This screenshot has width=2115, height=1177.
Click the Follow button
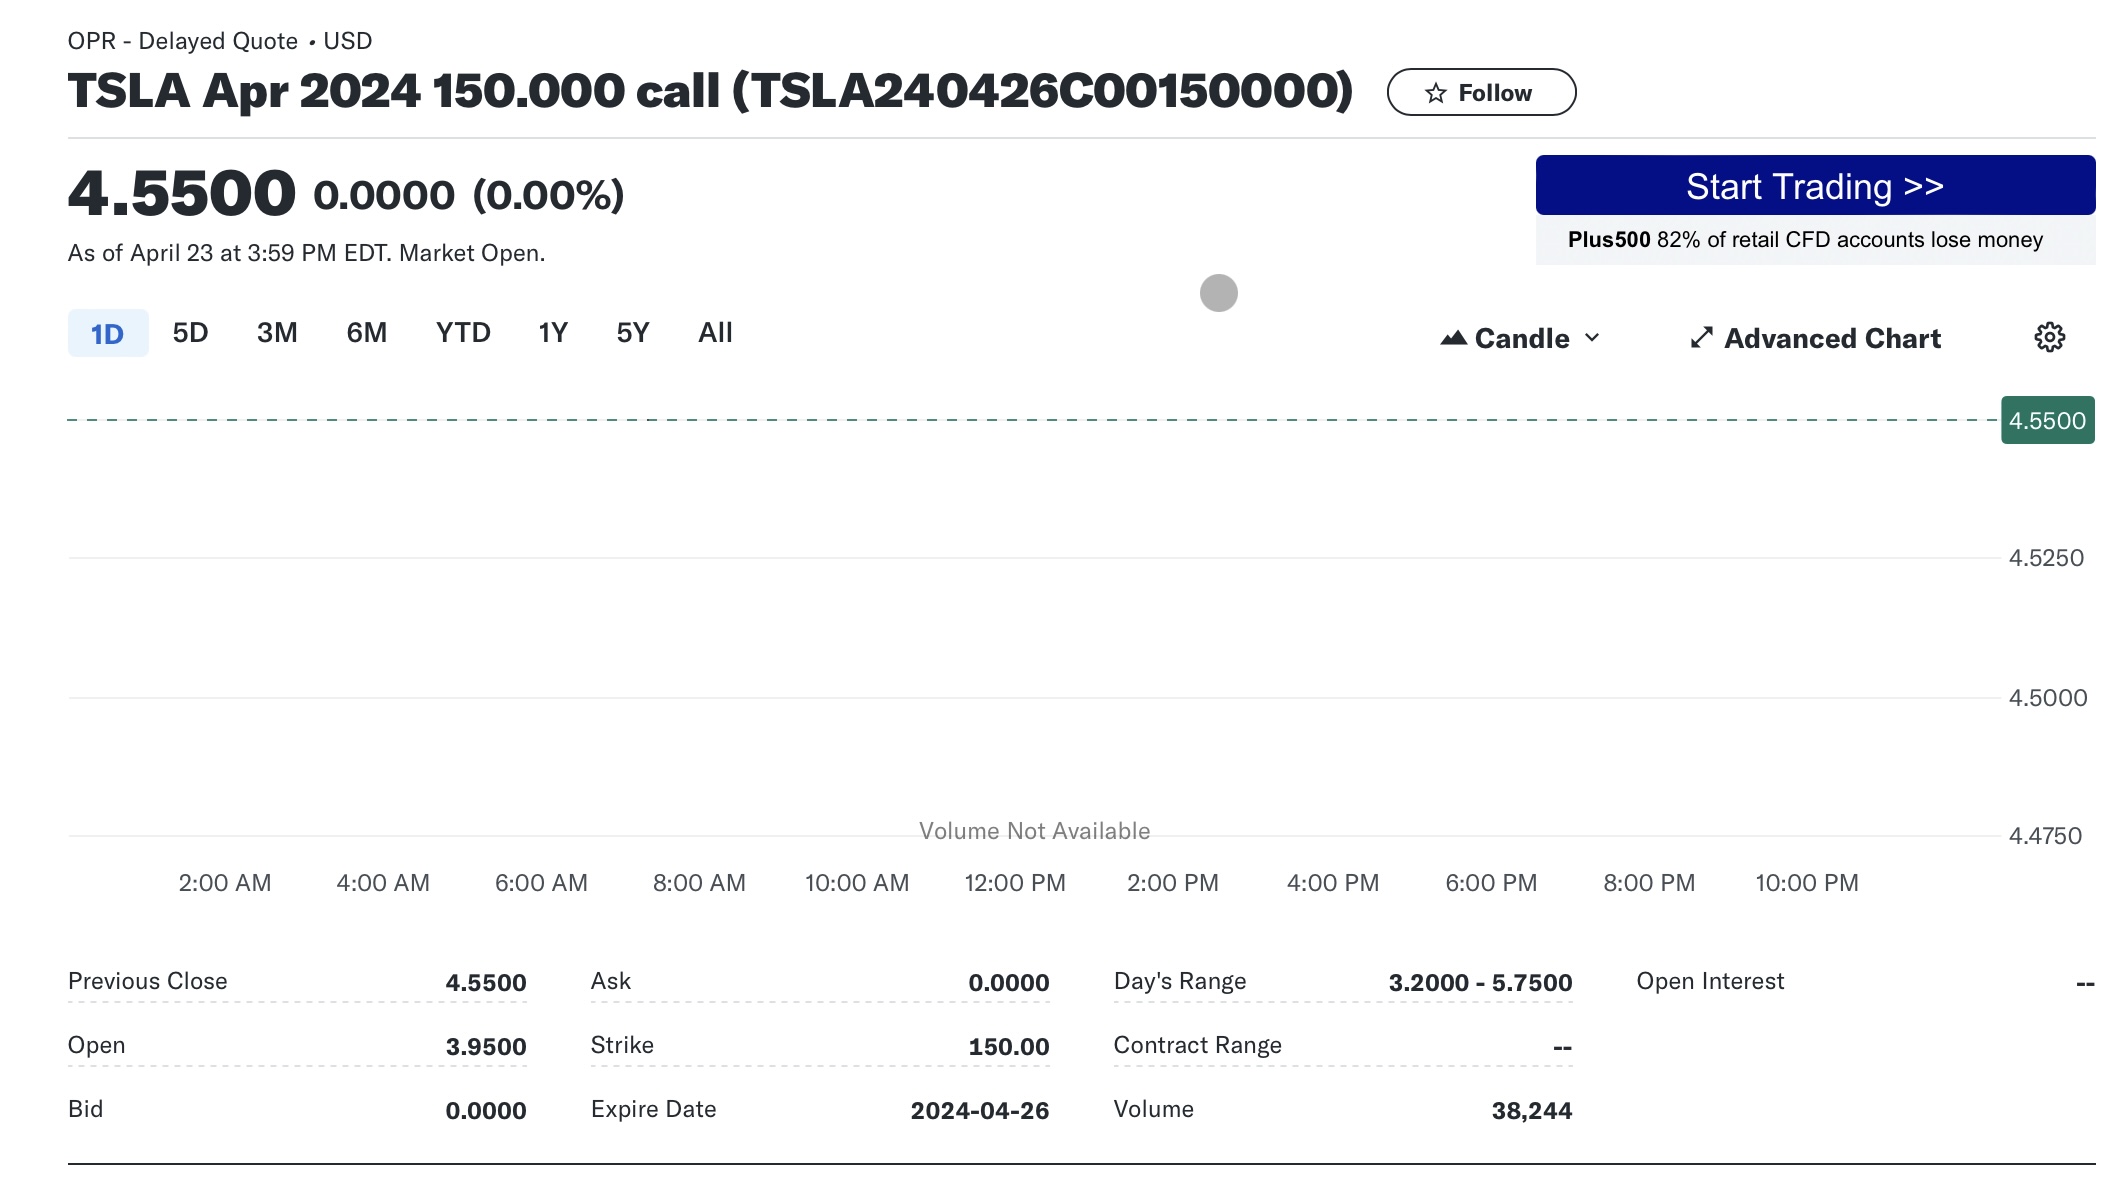pyautogui.click(x=1481, y=93)
